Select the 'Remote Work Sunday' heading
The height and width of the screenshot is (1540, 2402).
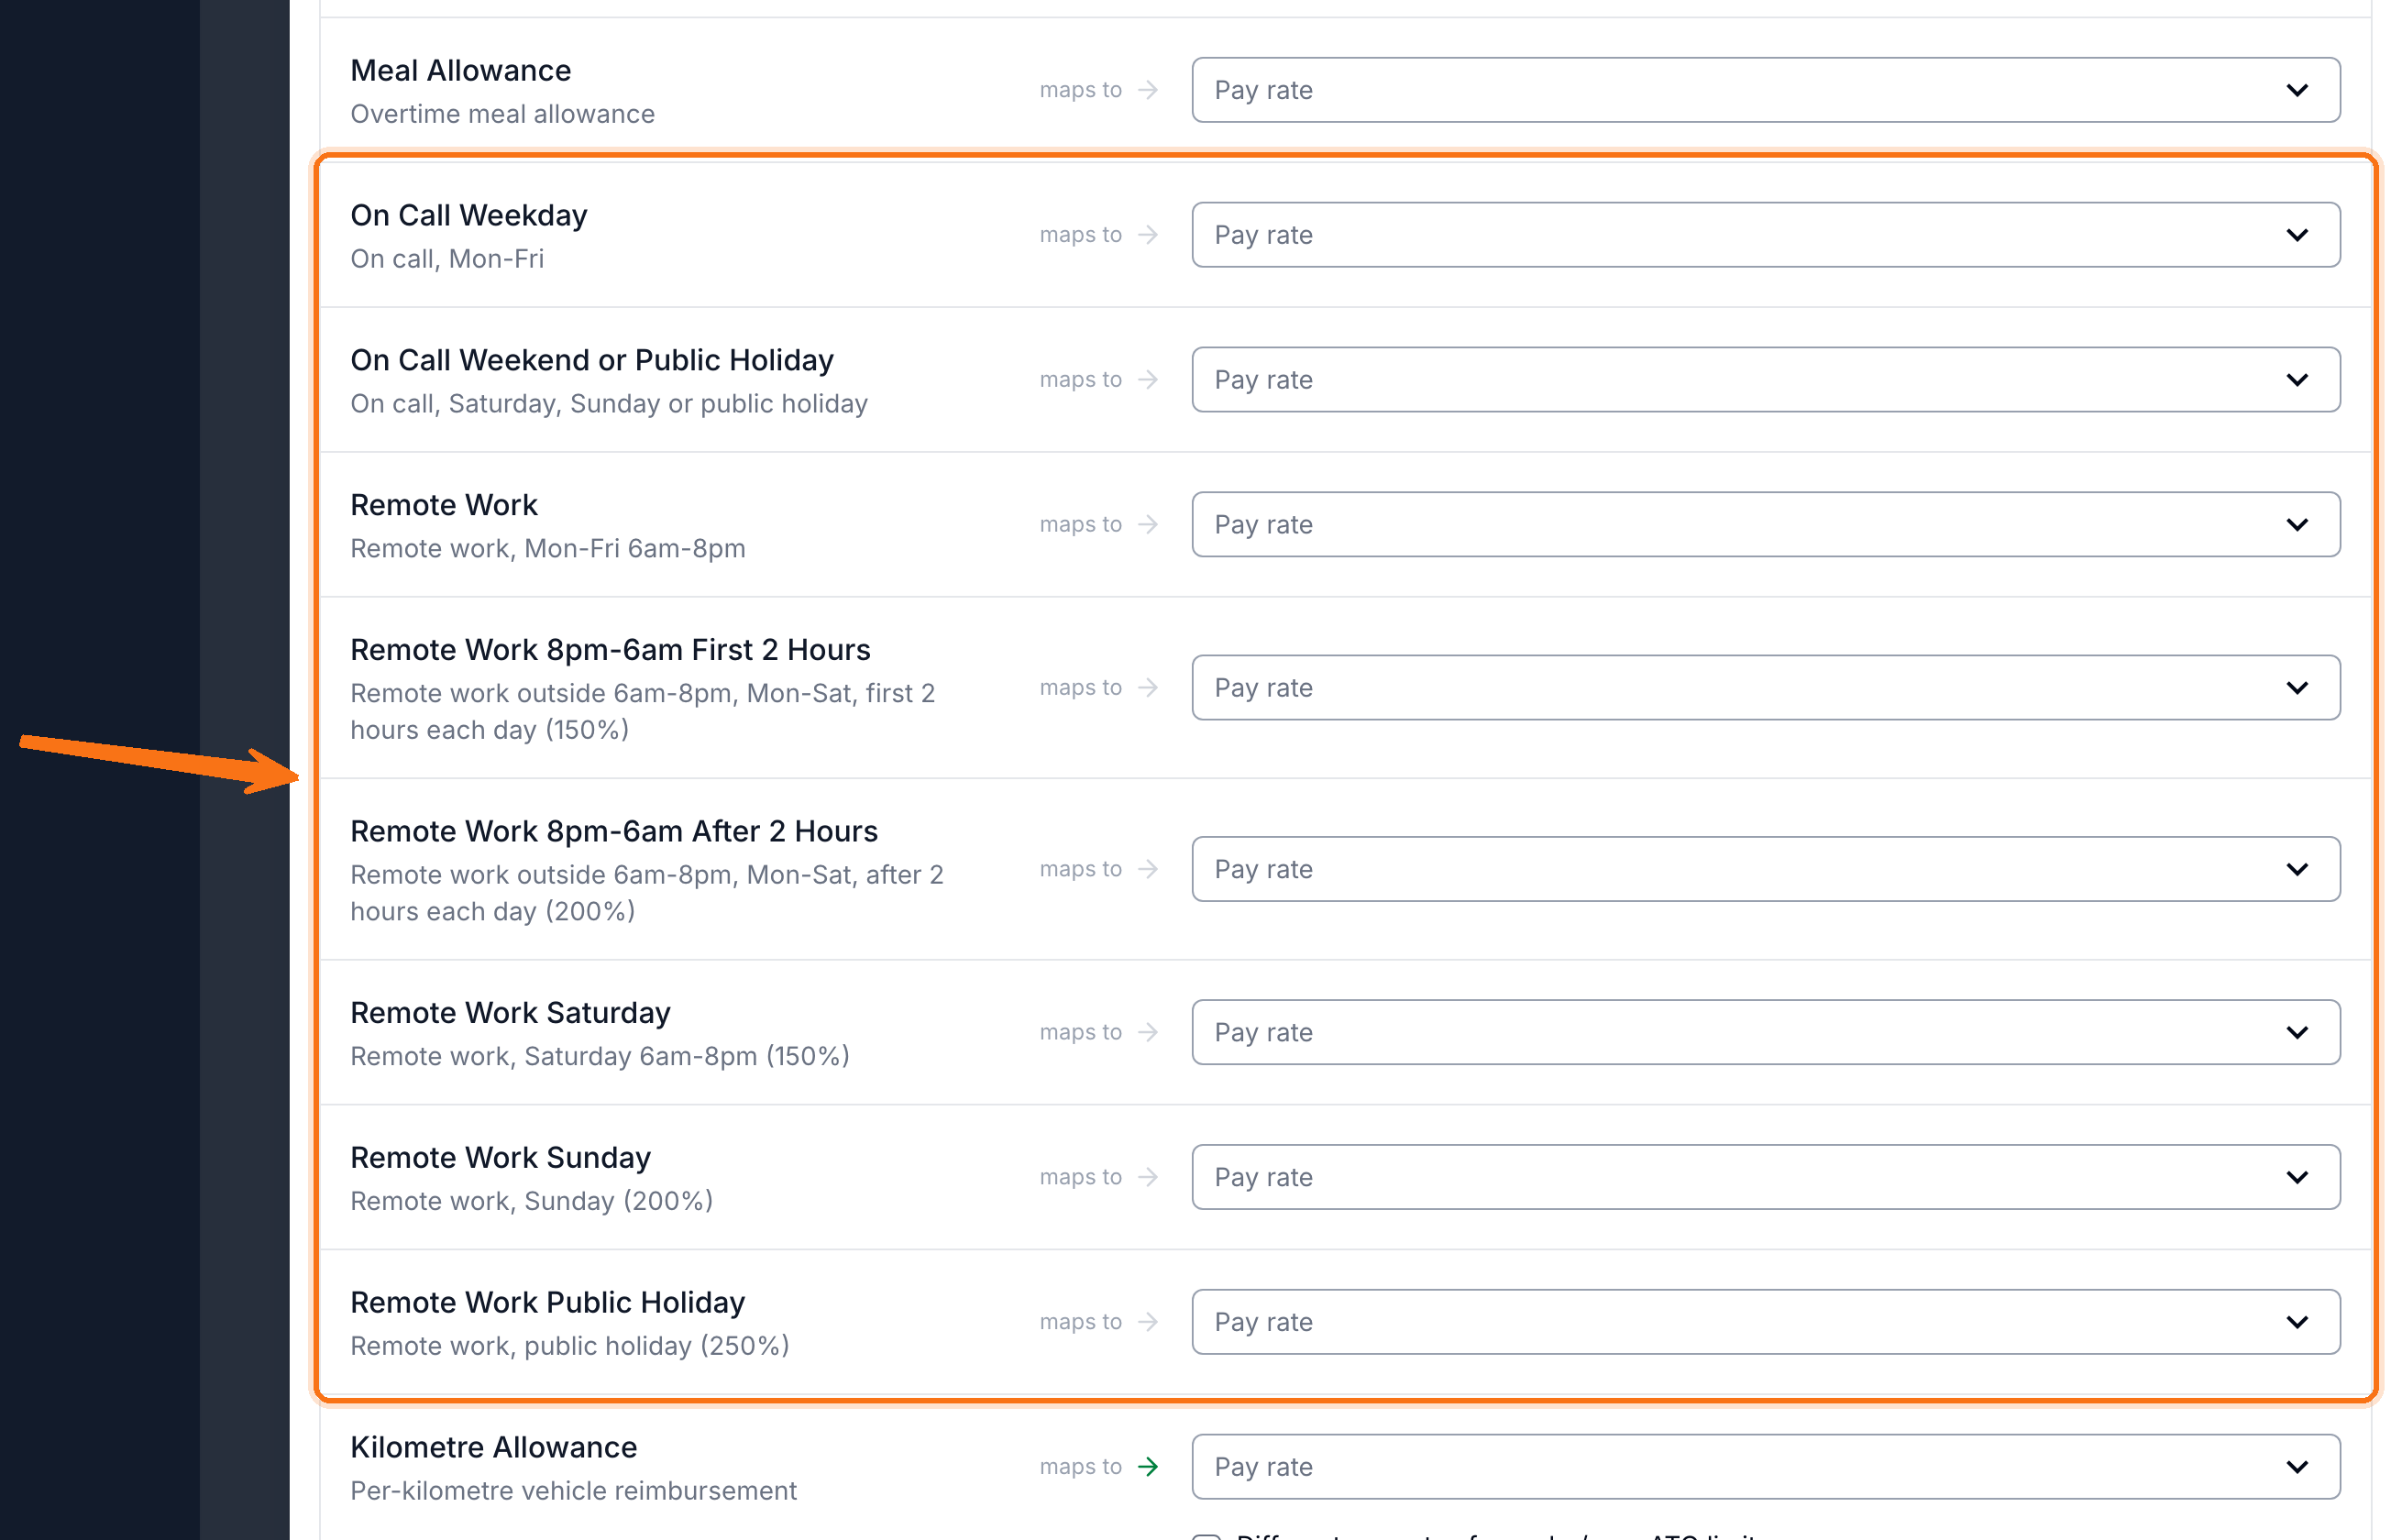[x=500, y=1158]
